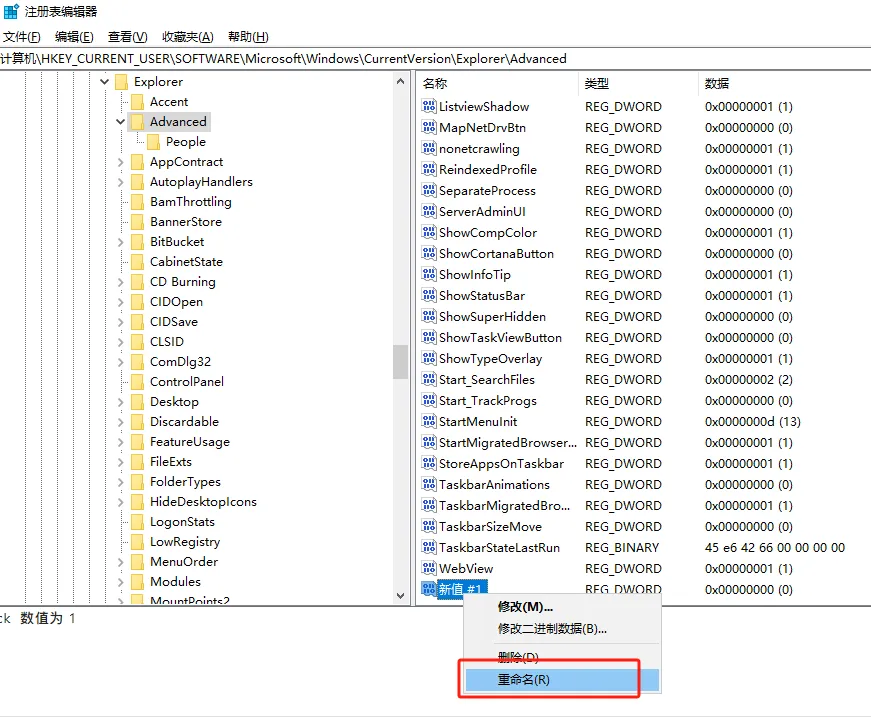Select the ControlPanel key
This screenshot has height=717, width=871.
(187, 382)
